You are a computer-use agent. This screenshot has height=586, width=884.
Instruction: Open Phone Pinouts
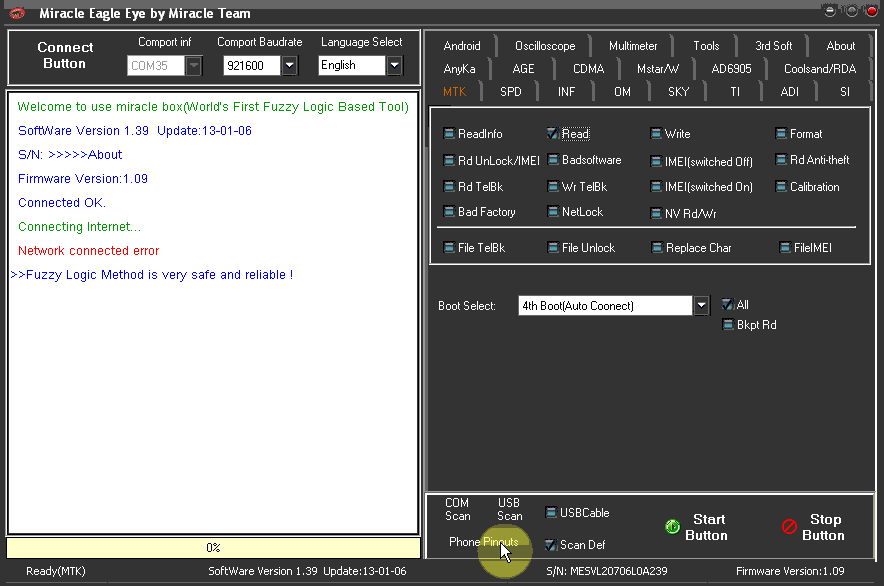[x=483, y=542]
